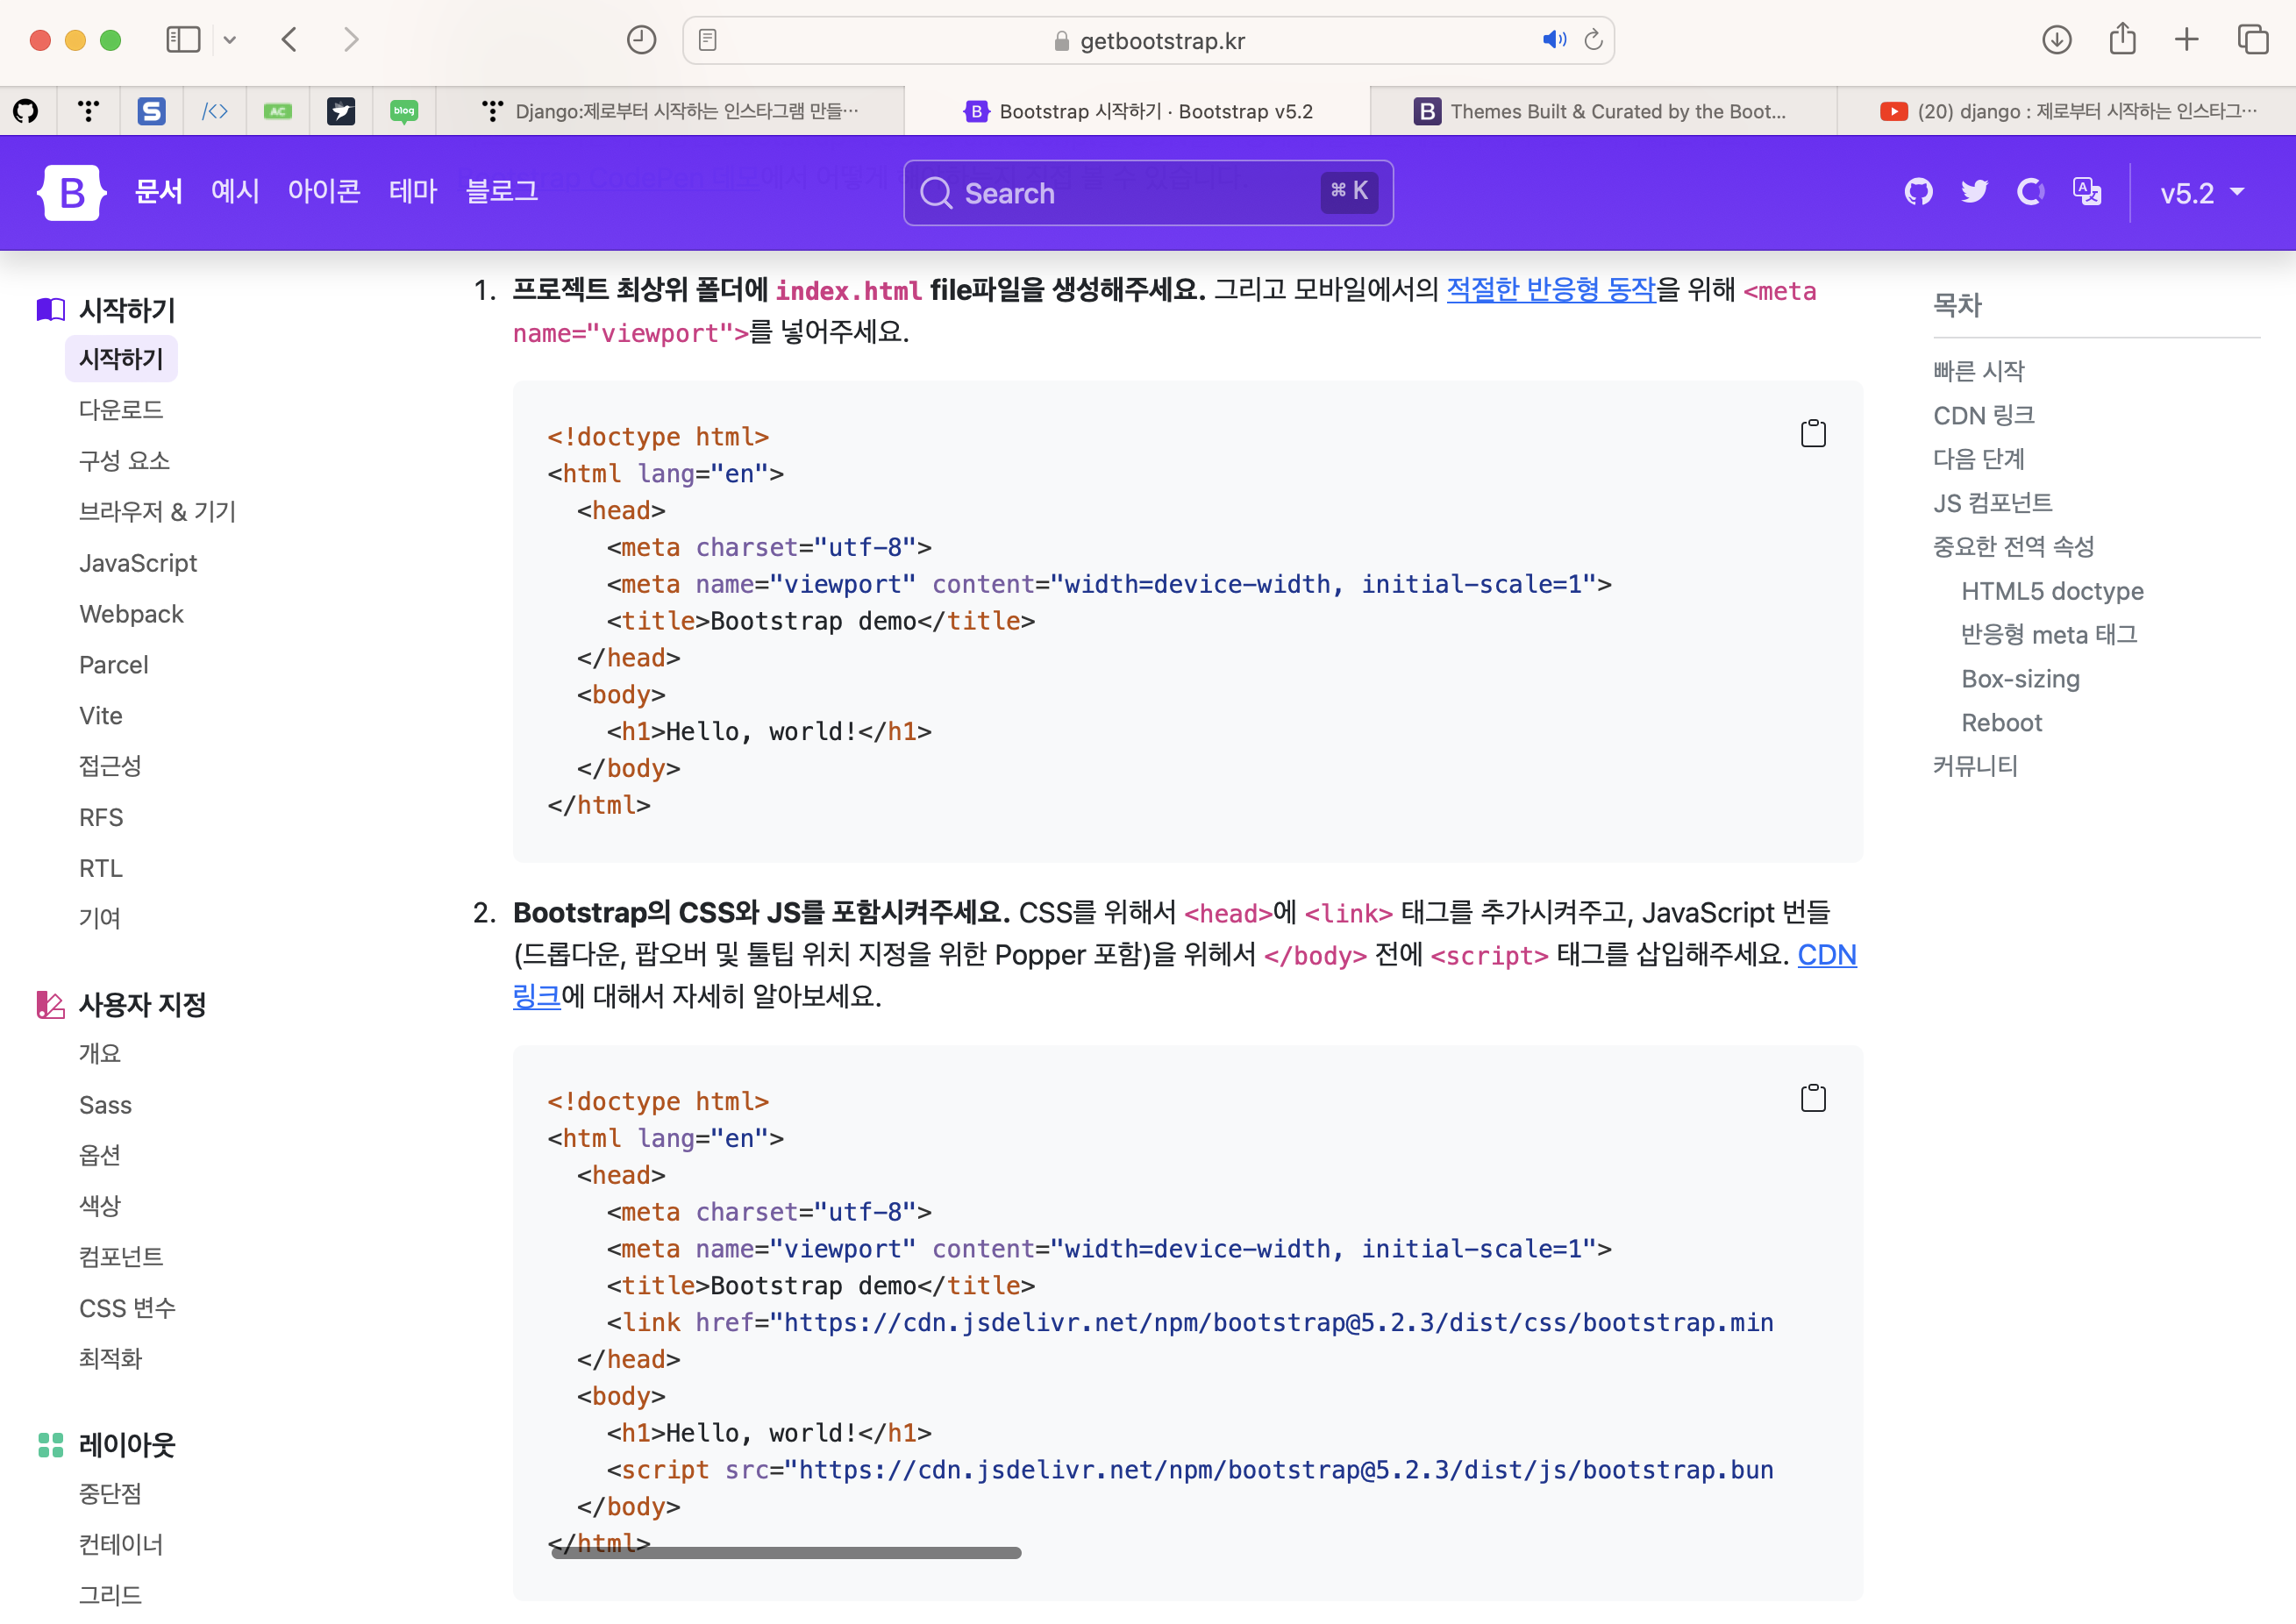Click the Bootstrap logo in navbar
This screenshot has width=2296, height=1624.
[x=71, y=192]
